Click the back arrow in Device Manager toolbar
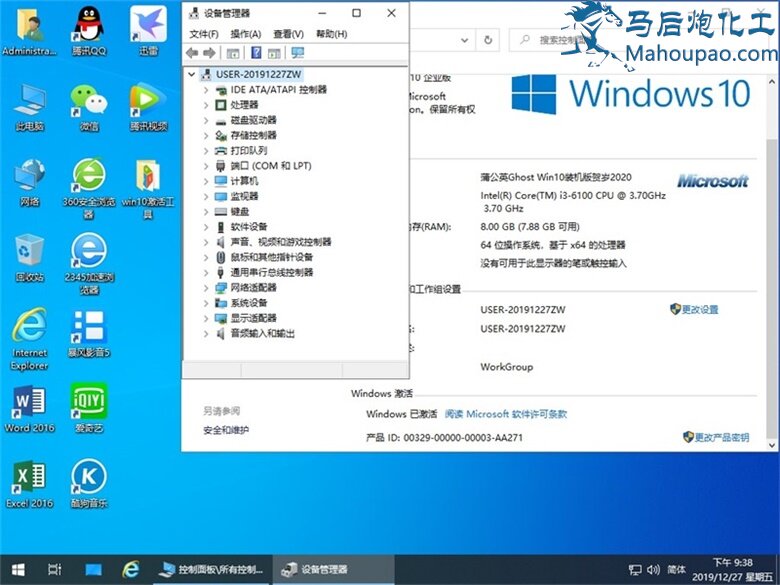 coord(191,53)
